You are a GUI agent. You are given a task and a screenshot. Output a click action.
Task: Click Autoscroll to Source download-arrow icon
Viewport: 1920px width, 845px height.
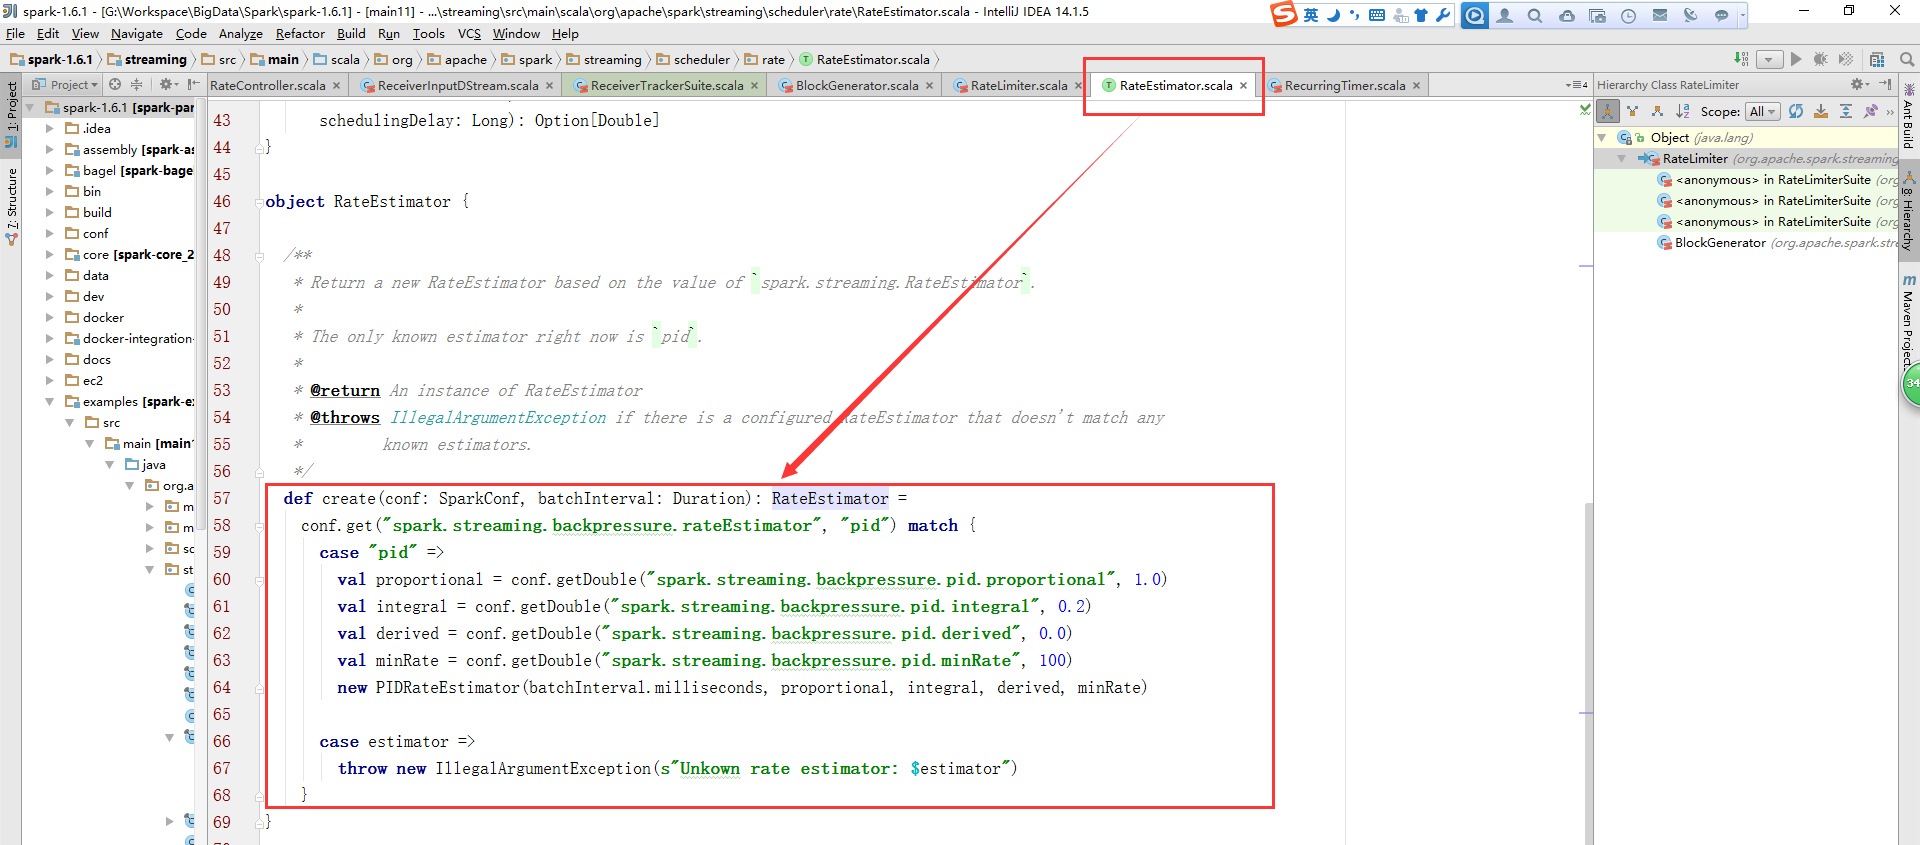point(1821,111)
